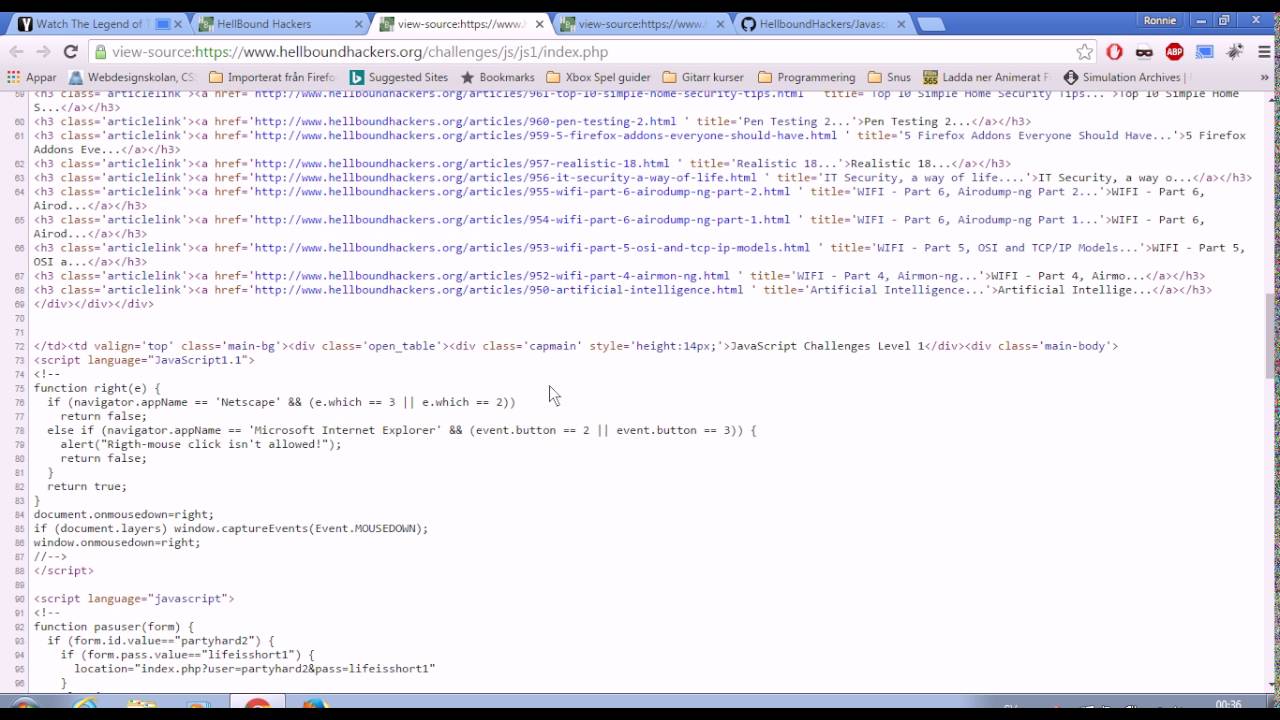This screenshot has height=720, width=1280.
Task: Follow the 950-artificial-intelligence.html source link
Action: tap(498, 289)
